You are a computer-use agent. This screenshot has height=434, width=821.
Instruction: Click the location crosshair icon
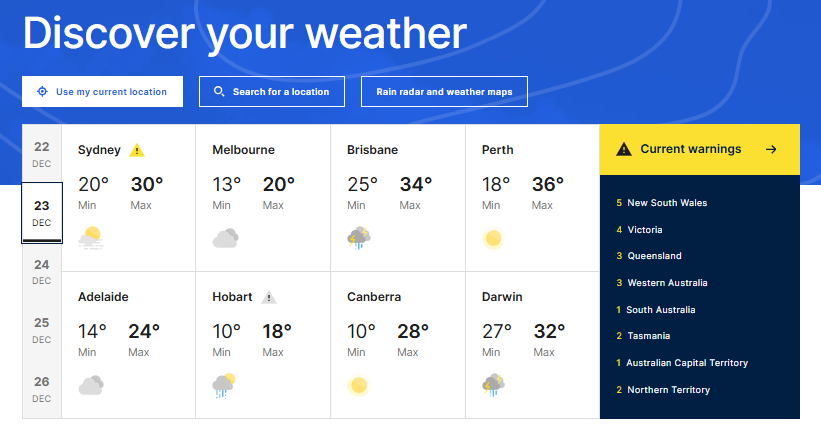42,91
